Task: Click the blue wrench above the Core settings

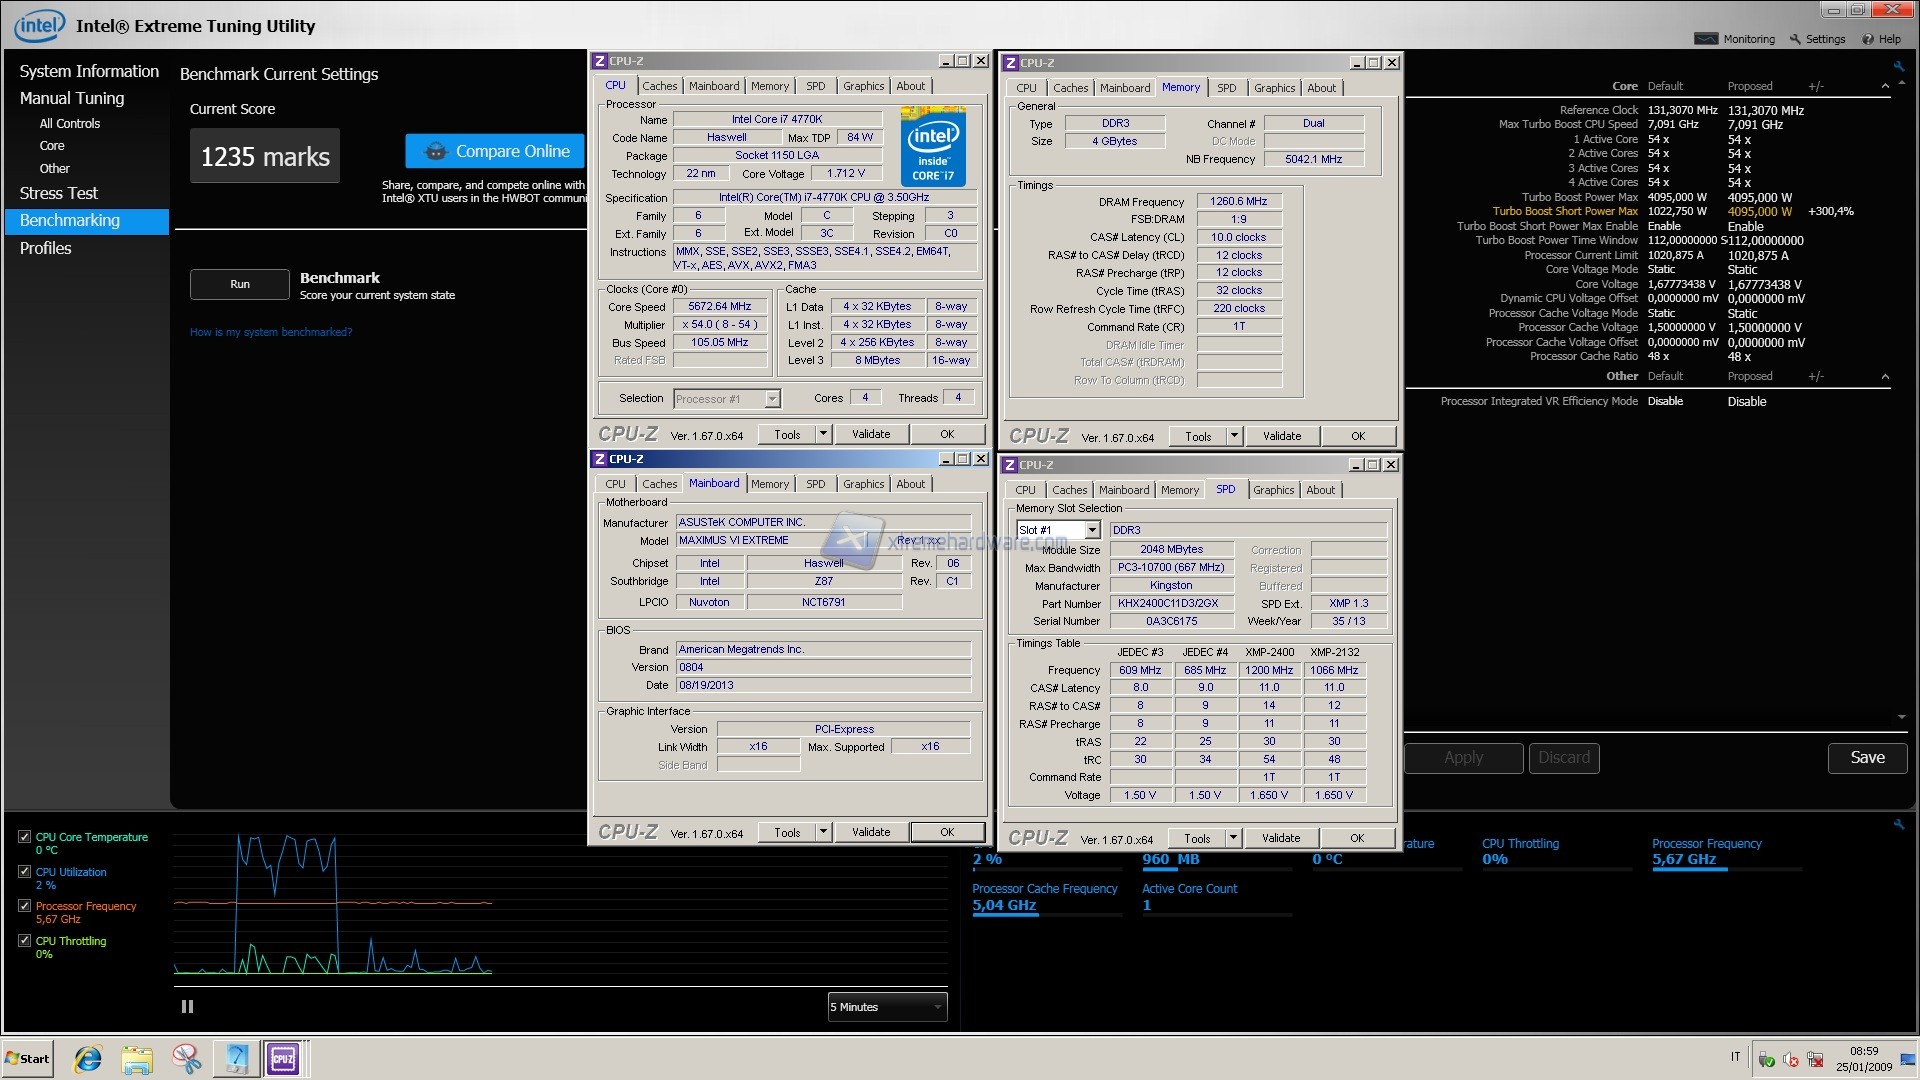Action: (x=1898, y=66)
